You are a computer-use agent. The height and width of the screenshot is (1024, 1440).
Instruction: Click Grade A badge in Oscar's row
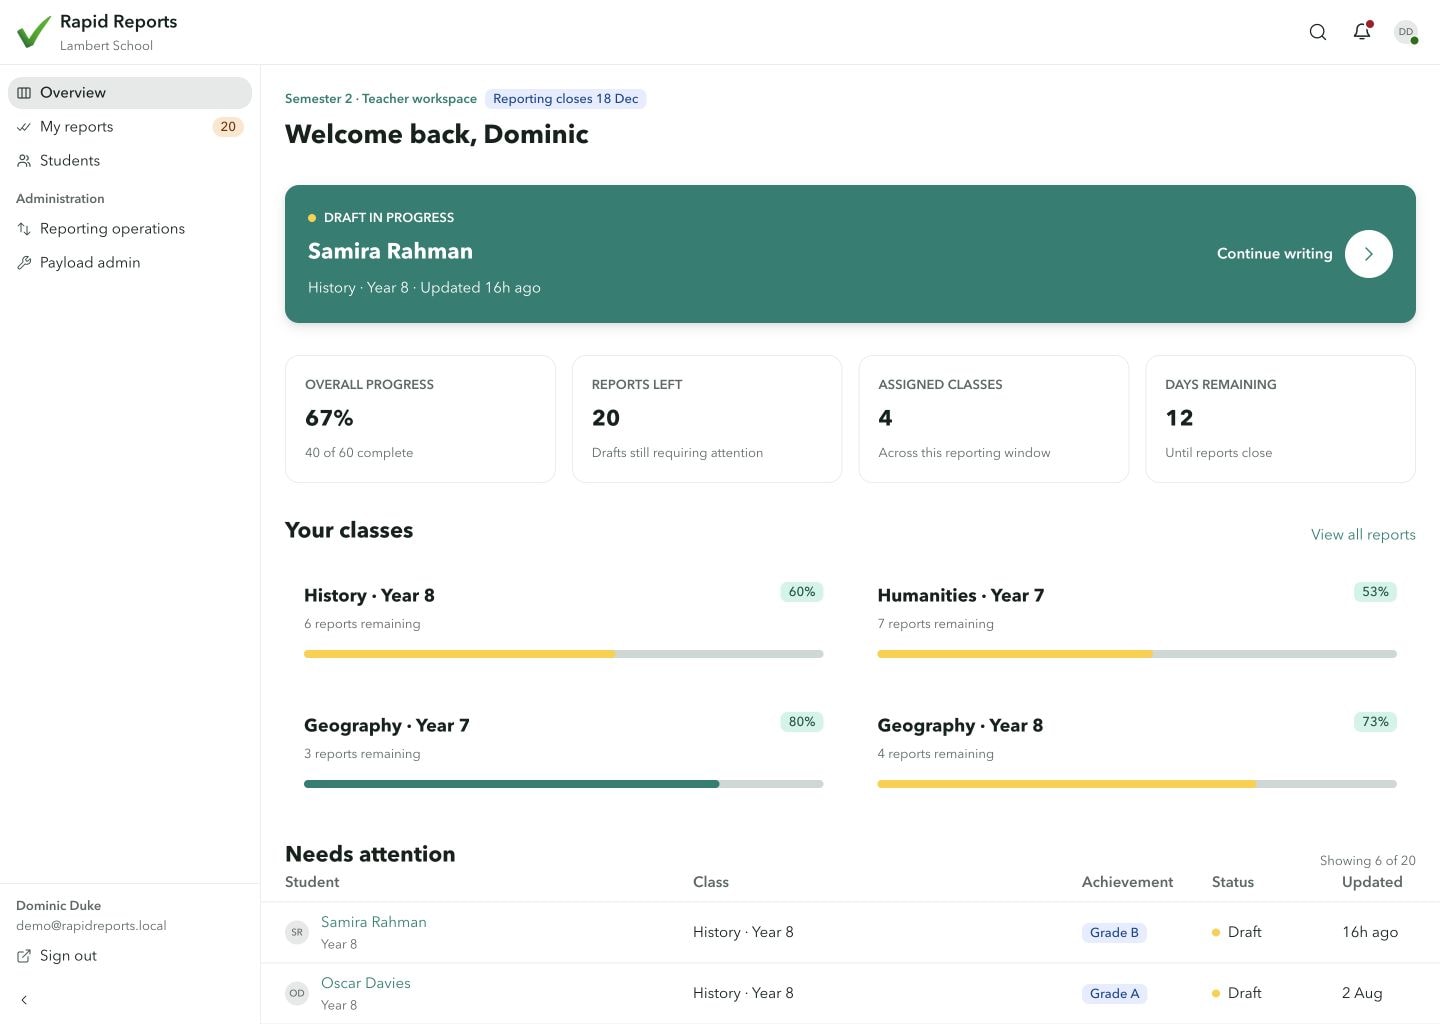[x=1114, y=994]
